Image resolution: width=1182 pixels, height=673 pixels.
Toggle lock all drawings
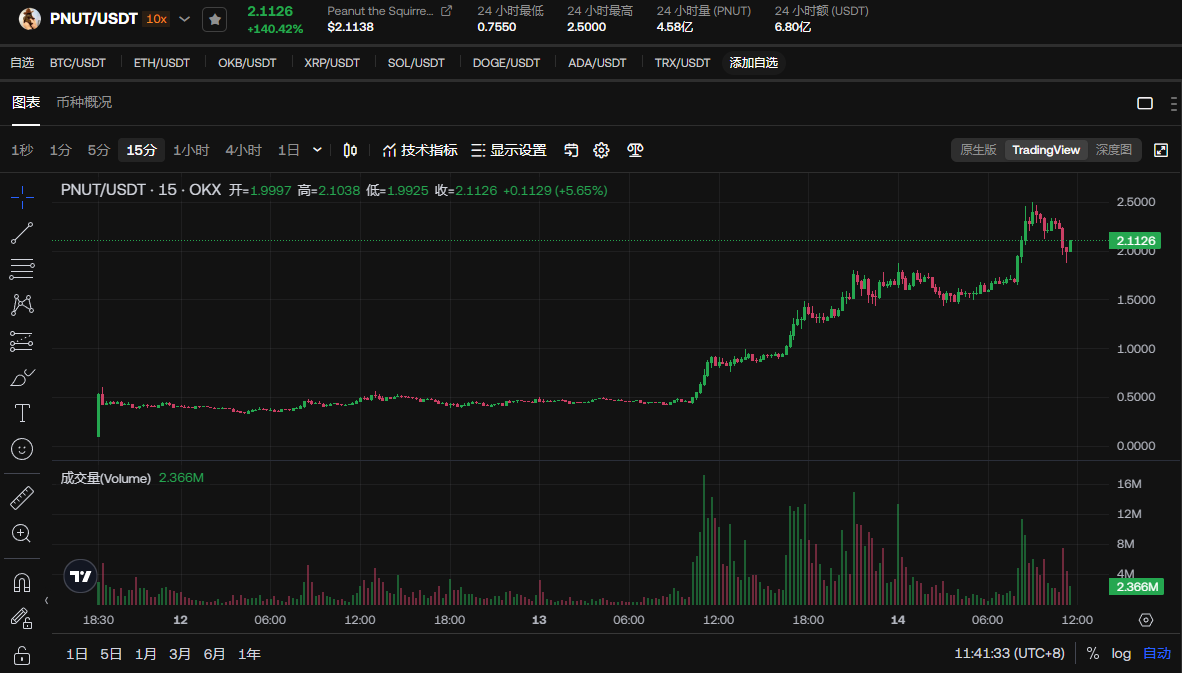22,655
